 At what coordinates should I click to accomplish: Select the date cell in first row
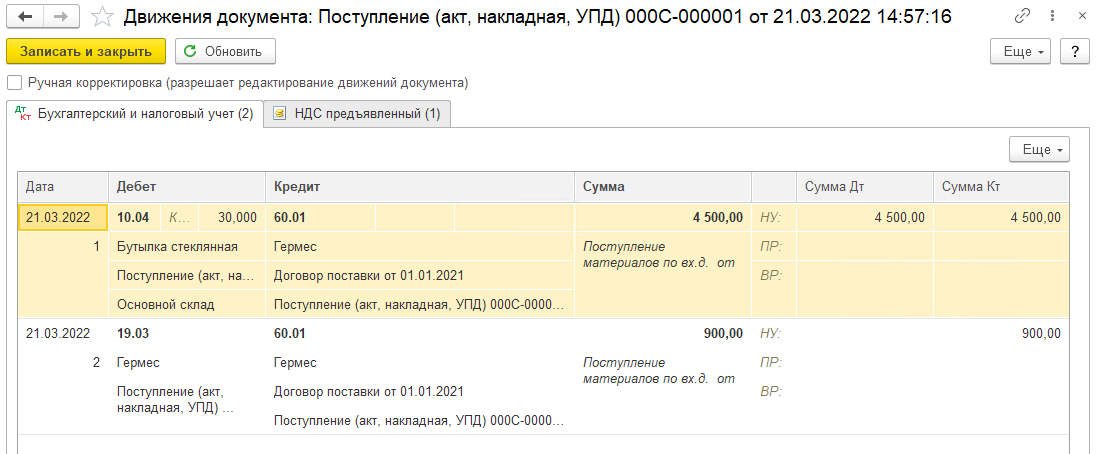coord(63,218)
